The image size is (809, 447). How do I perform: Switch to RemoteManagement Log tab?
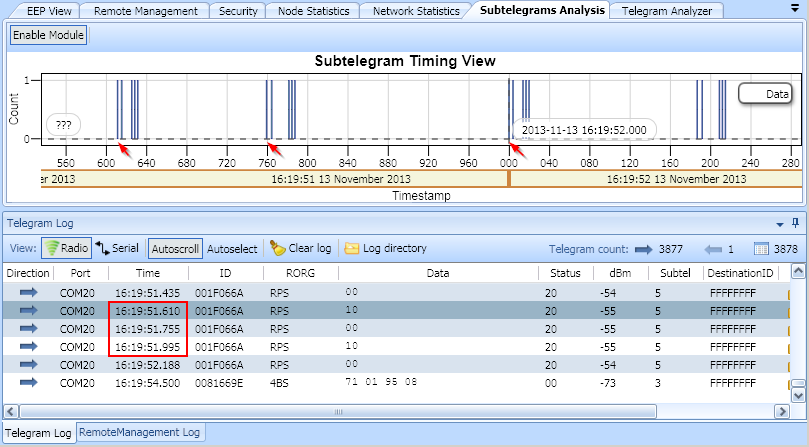click(140, 433)
